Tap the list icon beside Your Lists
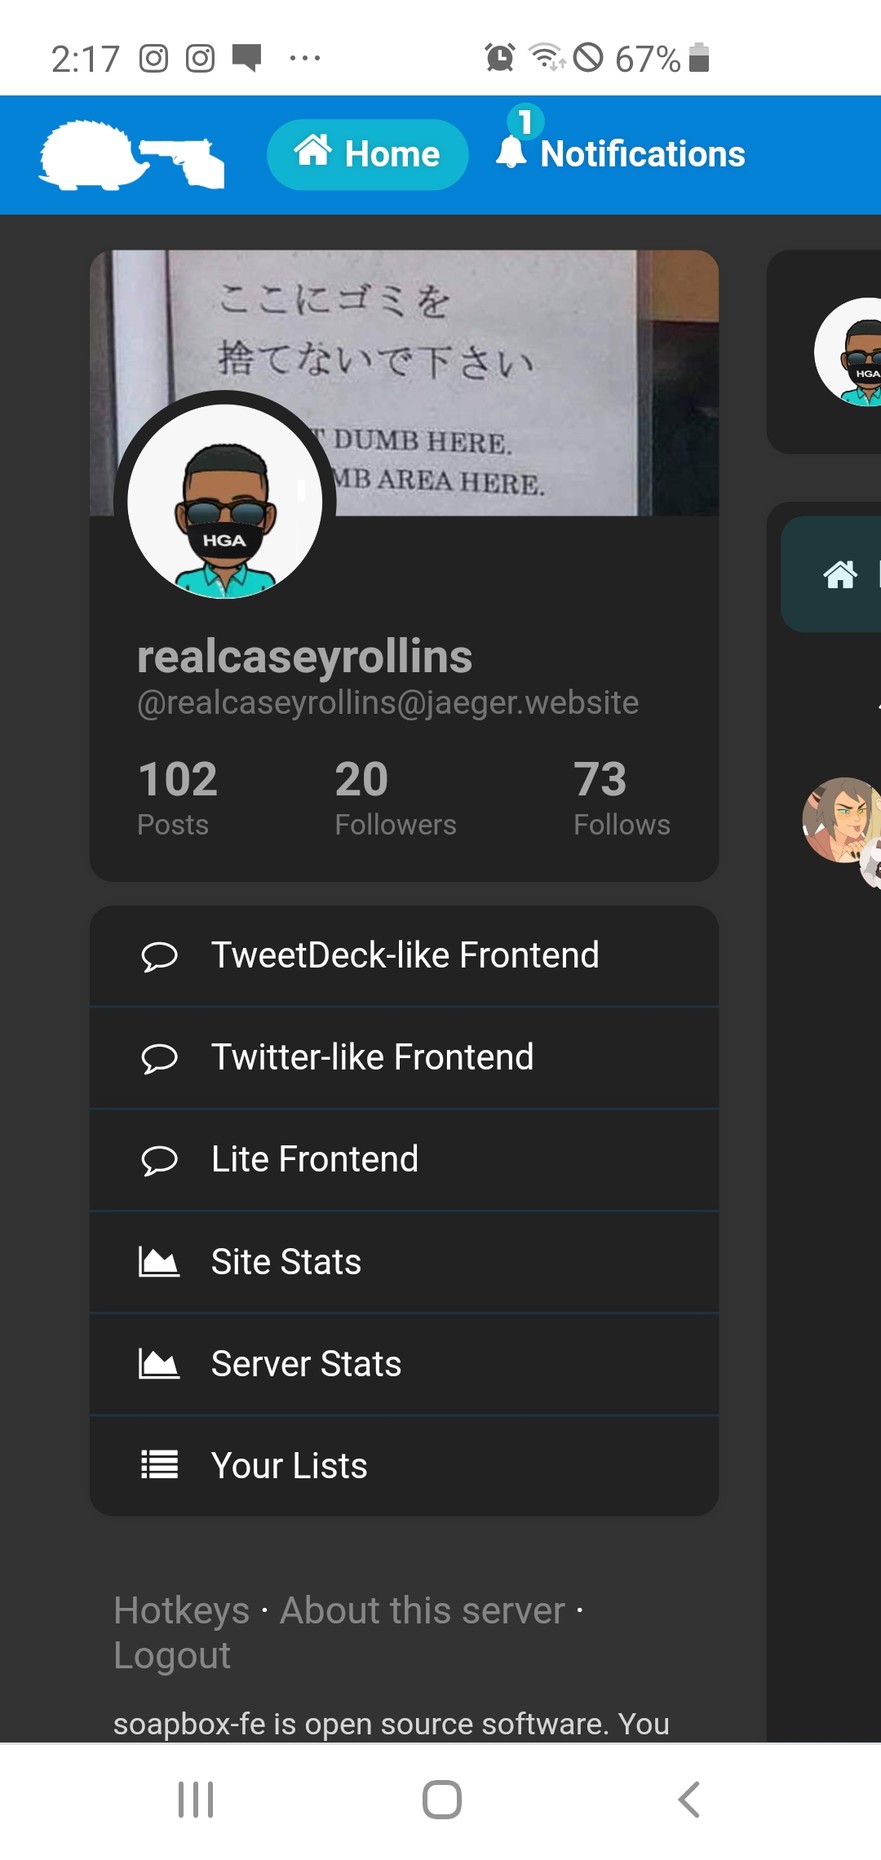This screenshot has height=1860, width=881. tap(159, 1466)
